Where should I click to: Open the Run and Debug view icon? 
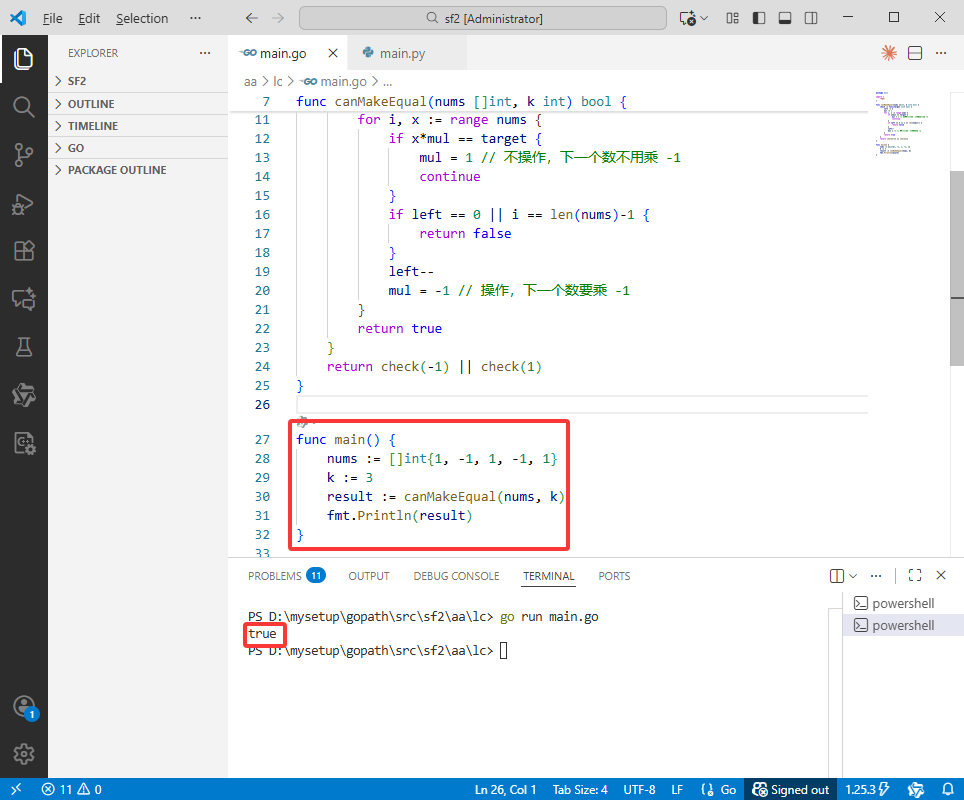point(23,203)
